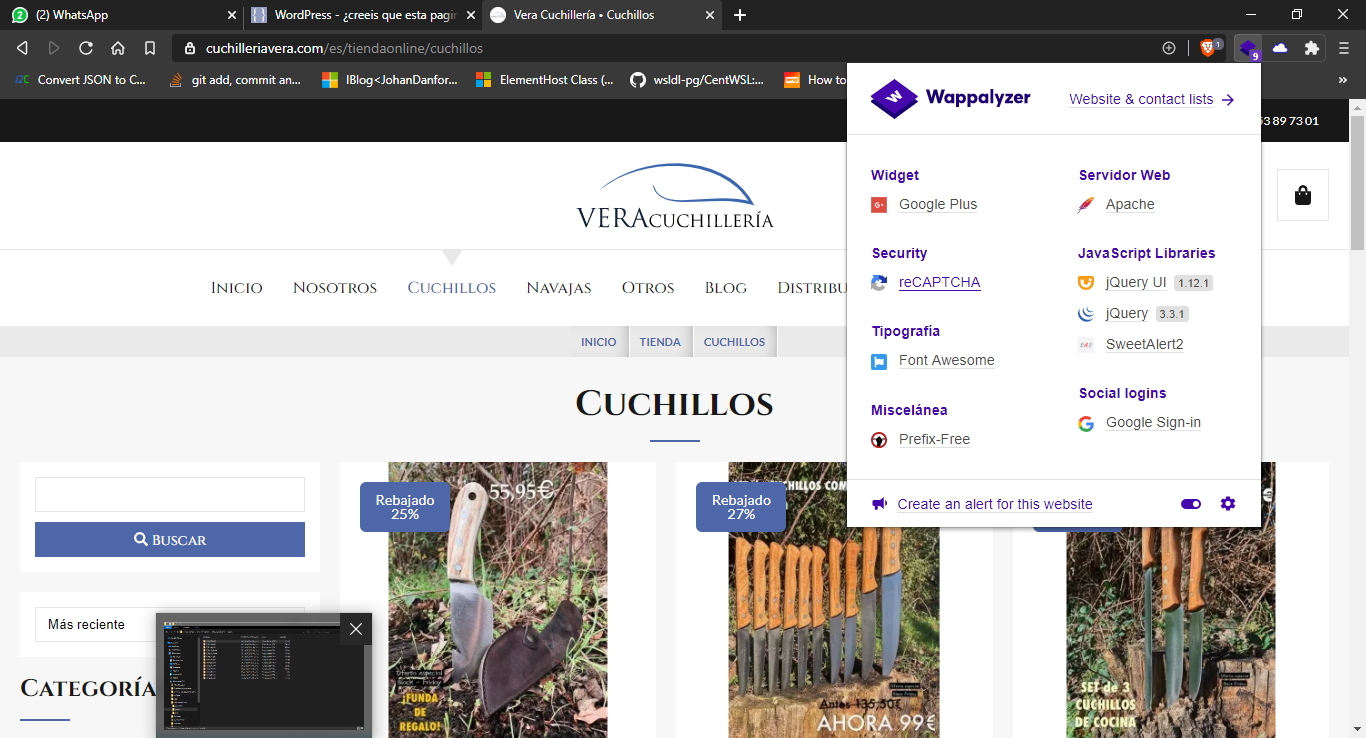The width and height of the screenshot is (1366, 738).
Task: Open the jQuery link in JavaScript Libraries
Action: click(x=1127, y=313)
